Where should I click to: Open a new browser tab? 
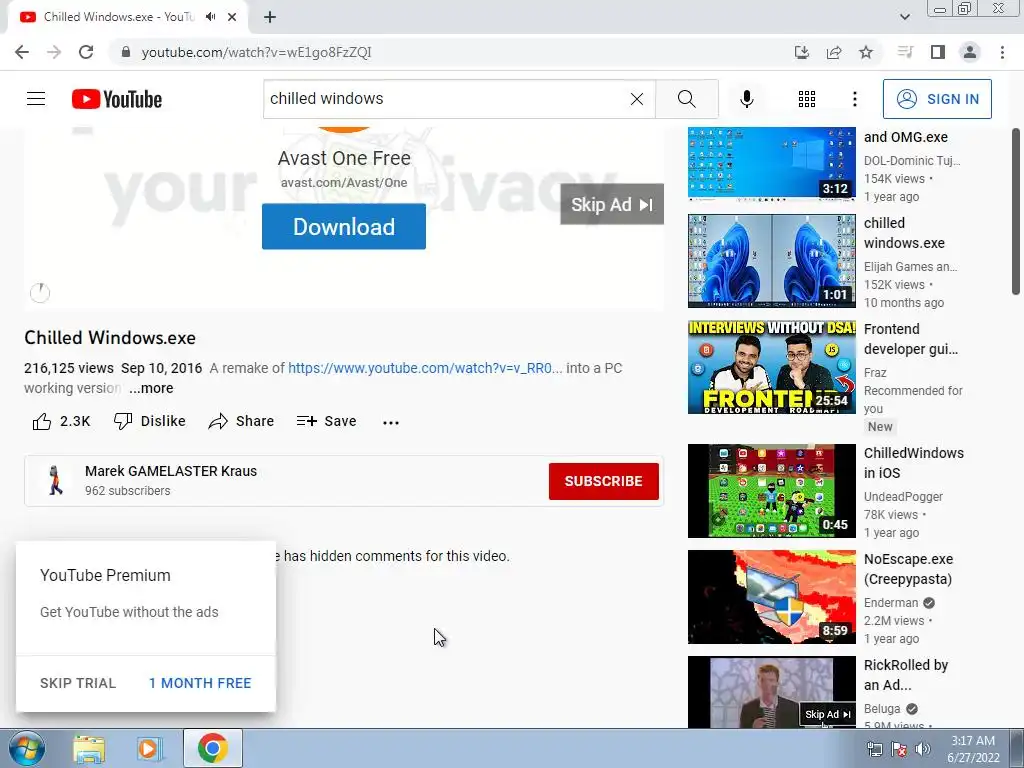pyautogui.click(x=270, y=18)
